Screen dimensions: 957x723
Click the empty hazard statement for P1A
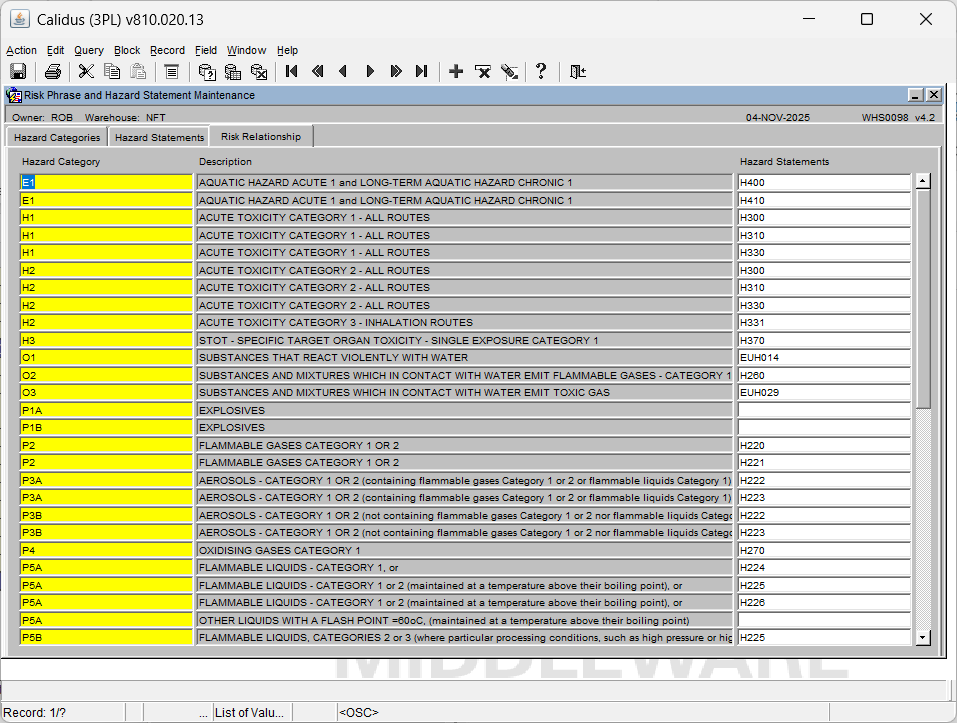coord(823,410)
